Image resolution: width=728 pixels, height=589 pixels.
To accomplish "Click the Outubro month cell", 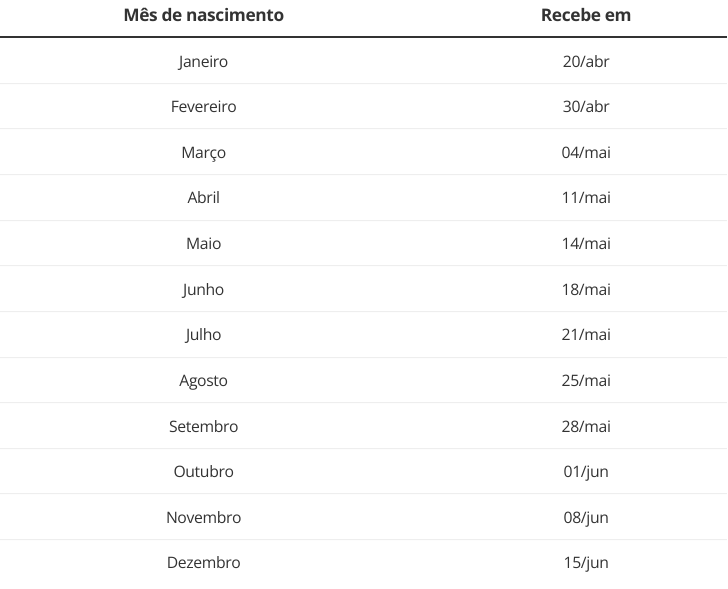I will click(203, 472).
